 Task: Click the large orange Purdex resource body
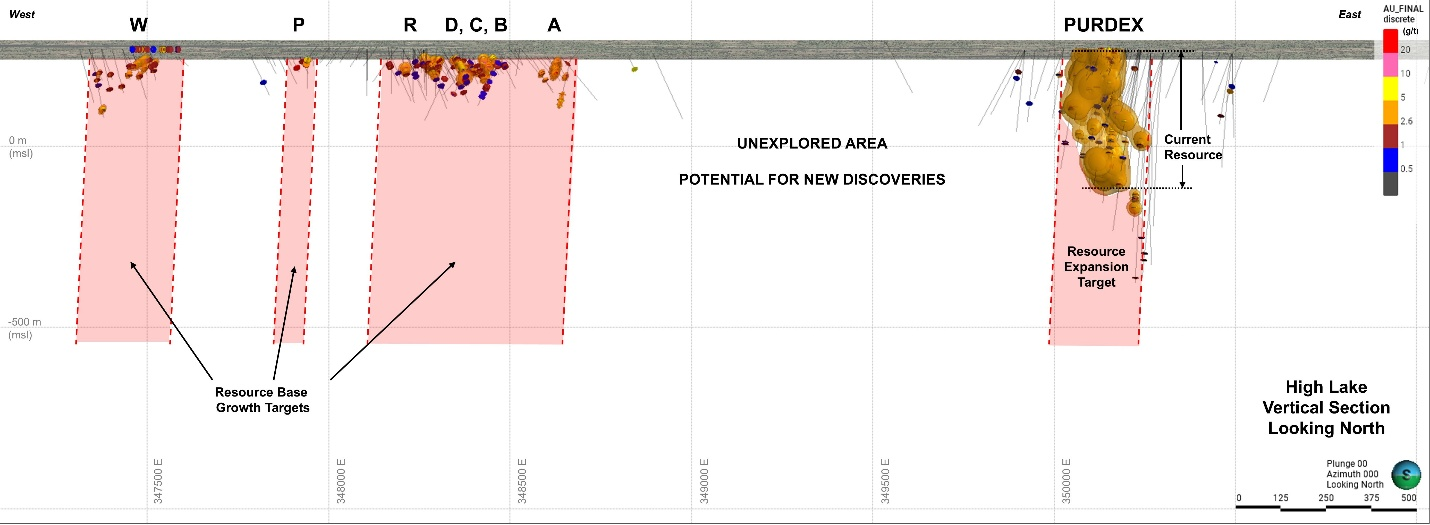point(1102,120)
